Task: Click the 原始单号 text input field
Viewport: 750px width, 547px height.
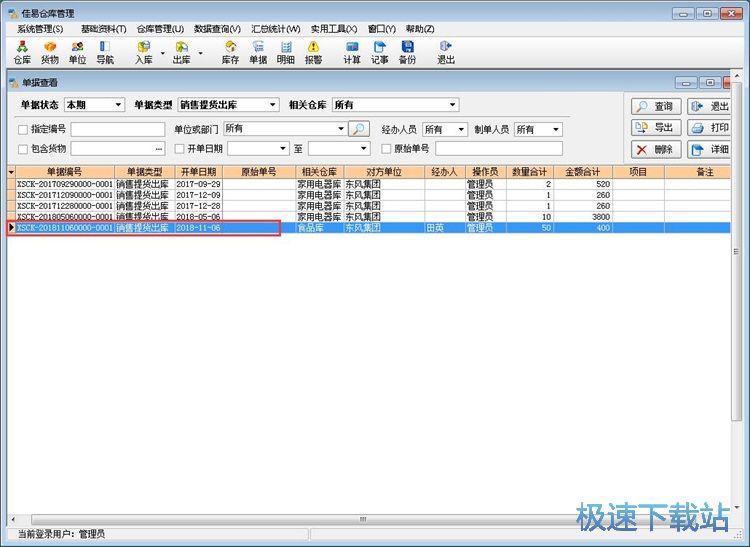Action: tap(499, 149)
